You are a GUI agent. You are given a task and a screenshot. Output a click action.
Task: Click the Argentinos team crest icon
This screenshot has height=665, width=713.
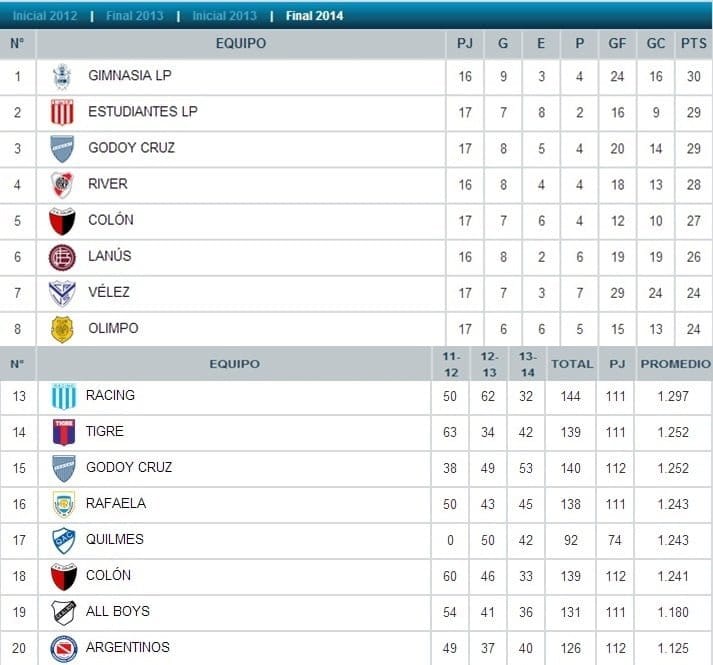click(64, 648)
